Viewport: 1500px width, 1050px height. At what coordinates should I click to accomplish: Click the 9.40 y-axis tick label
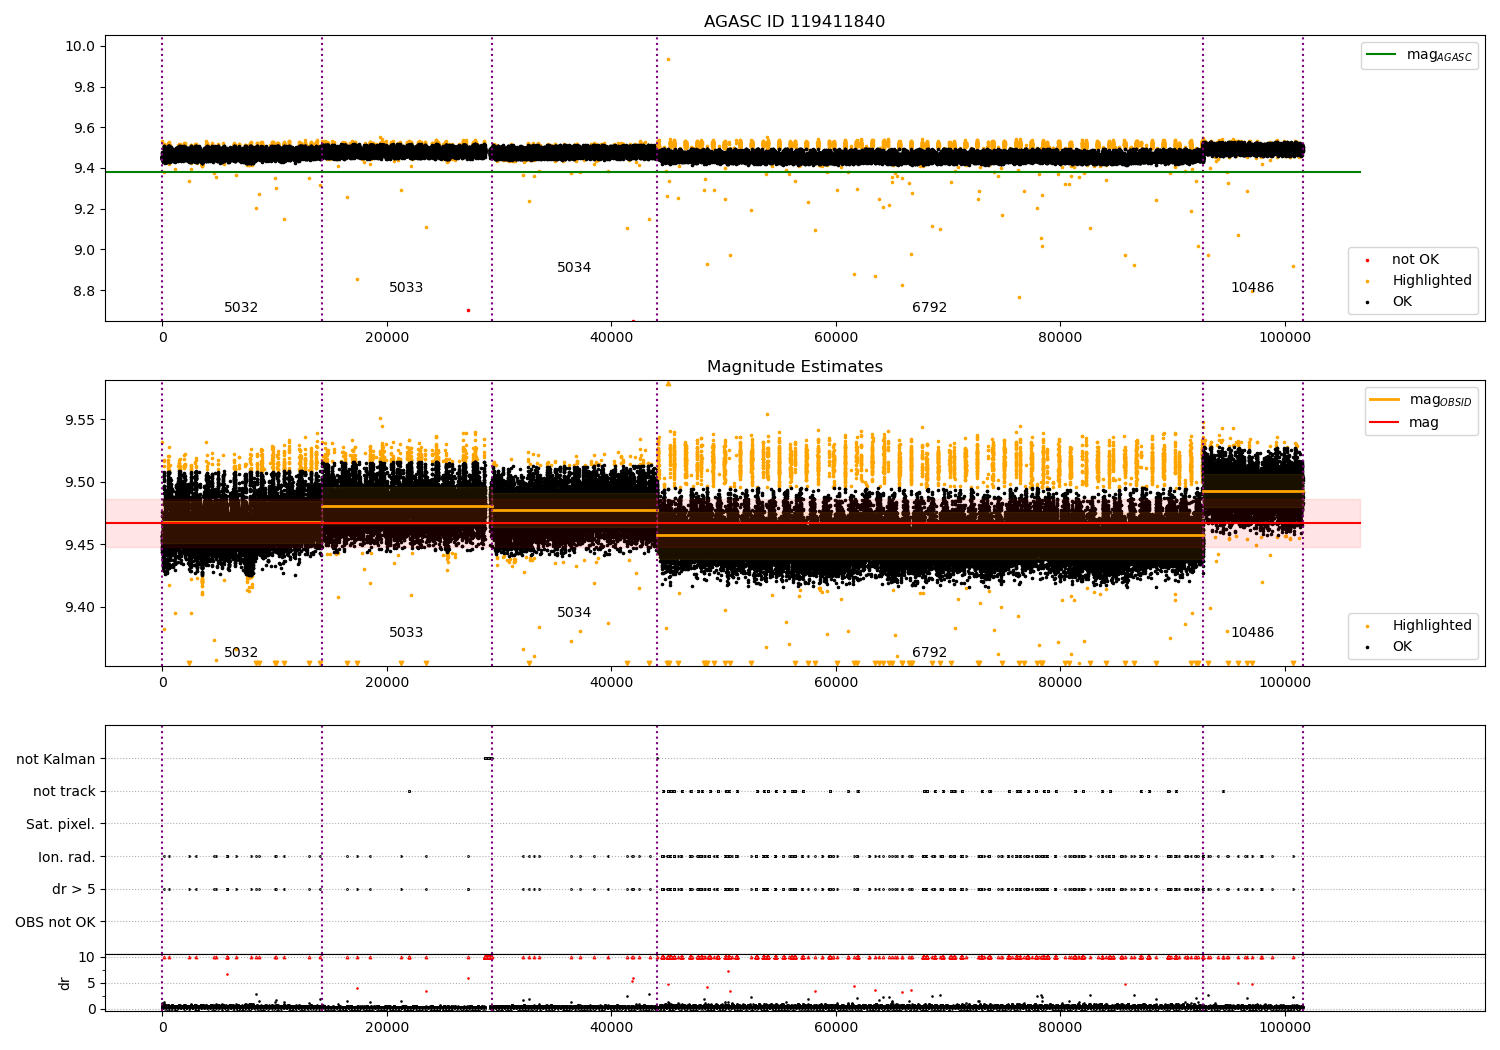(81, 608)
